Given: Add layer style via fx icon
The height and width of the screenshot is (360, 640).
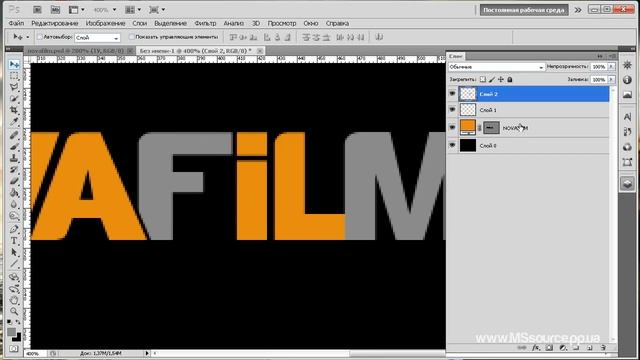Looking at the screenshot, I should (x=536, y=348).
